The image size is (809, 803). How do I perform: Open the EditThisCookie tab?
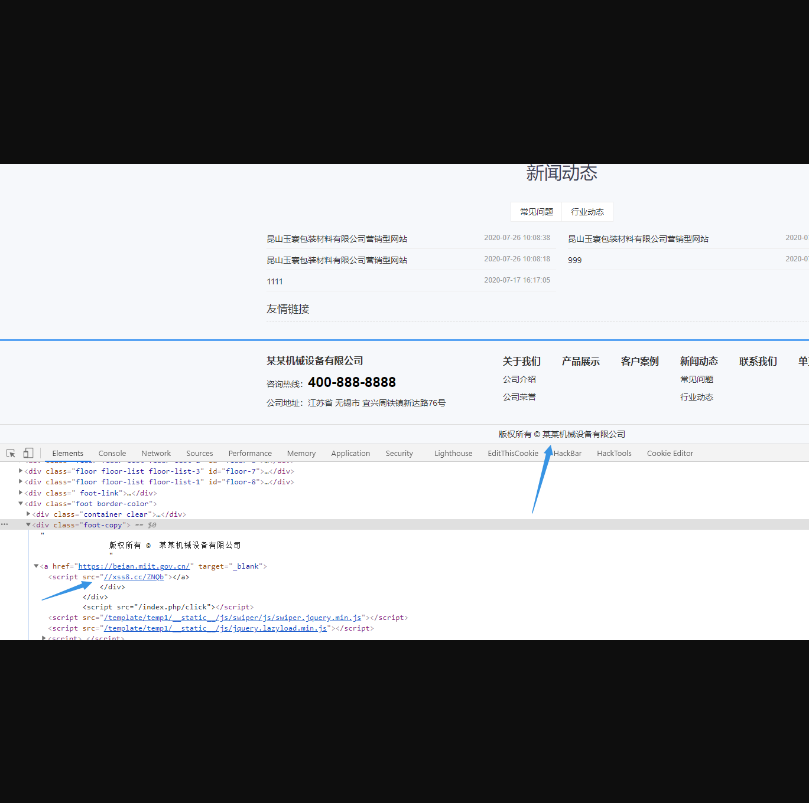pos(513,453)
